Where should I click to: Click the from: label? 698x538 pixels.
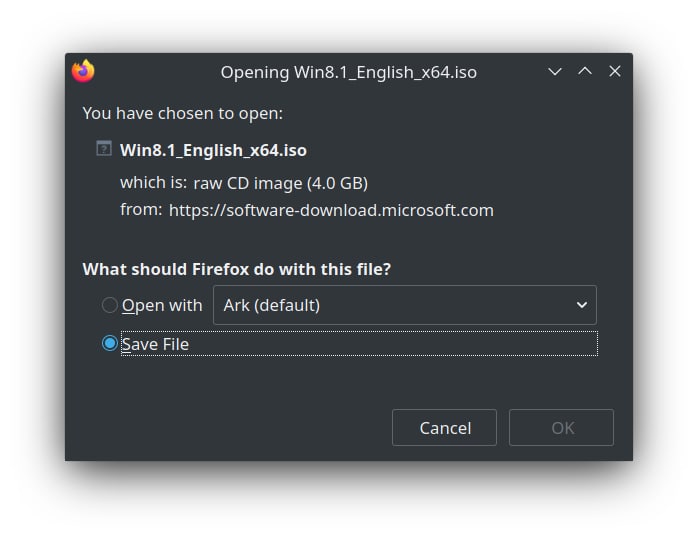pos(141,209)
